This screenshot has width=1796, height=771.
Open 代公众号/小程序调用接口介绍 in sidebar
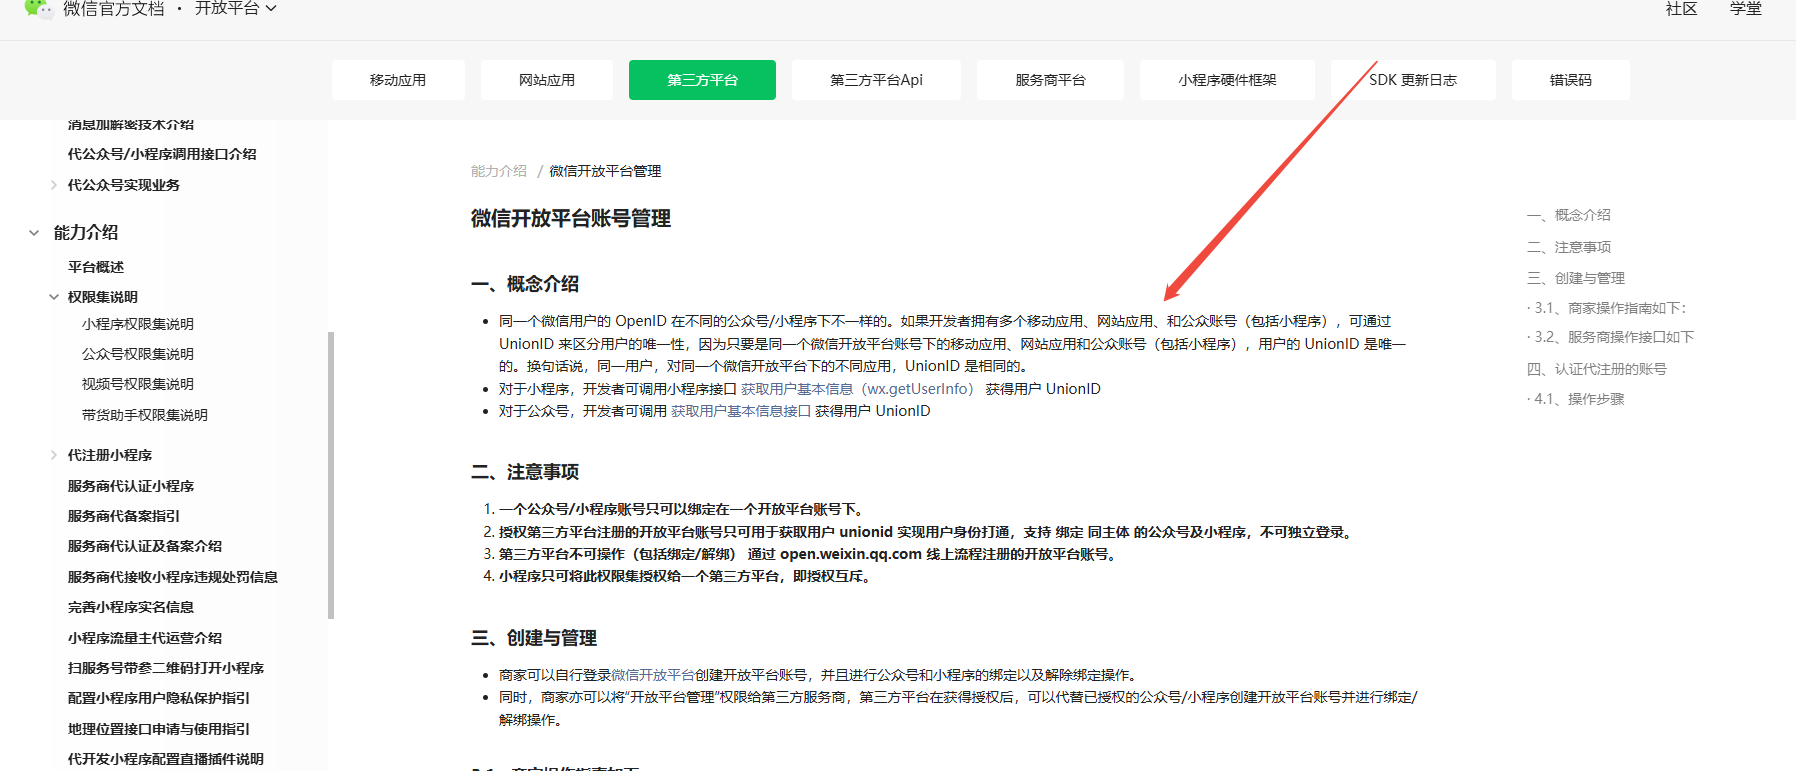point(162,154)
